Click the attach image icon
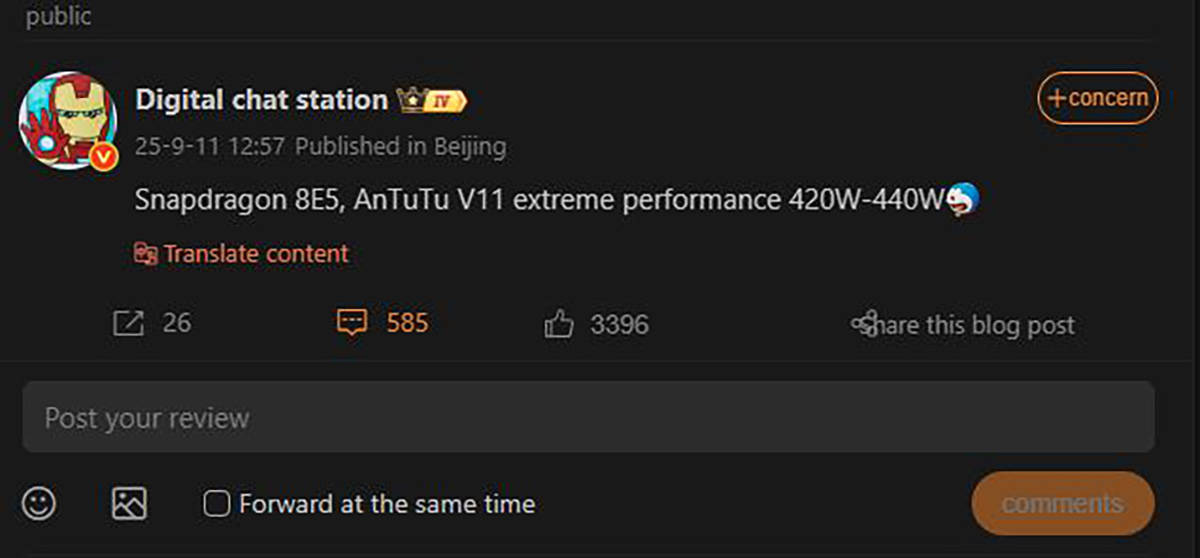 point(129,503)
